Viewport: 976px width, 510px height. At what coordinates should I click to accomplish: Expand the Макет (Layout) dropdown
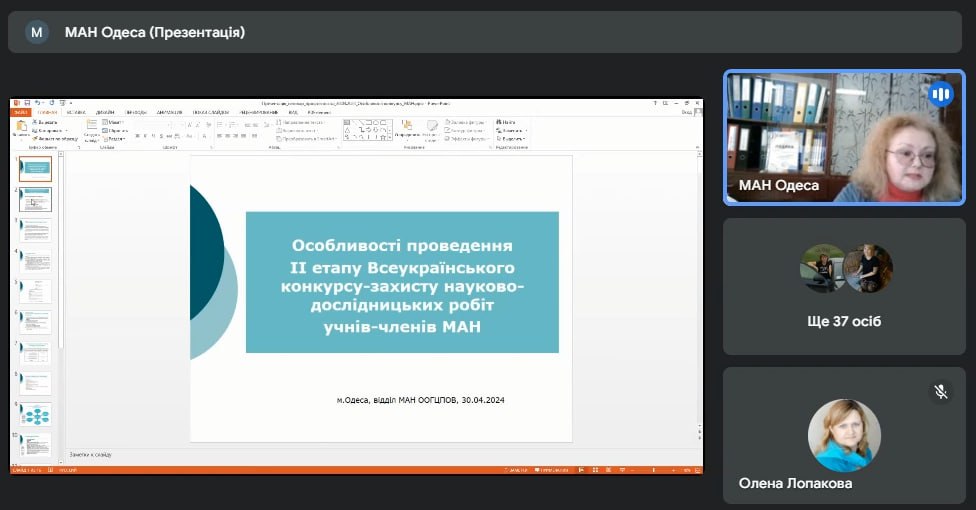click(x=116, y=122)
